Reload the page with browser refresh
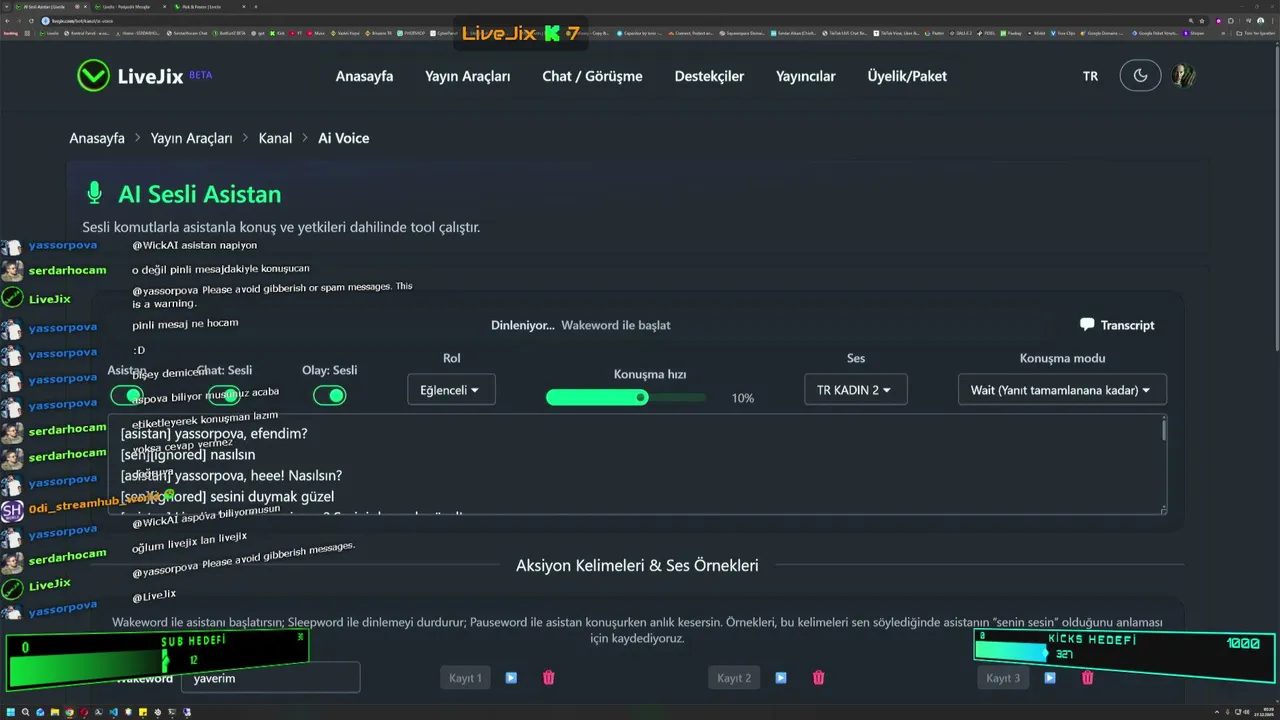Viewport: 1280px width, 720px height. click(x=31, y=20)
